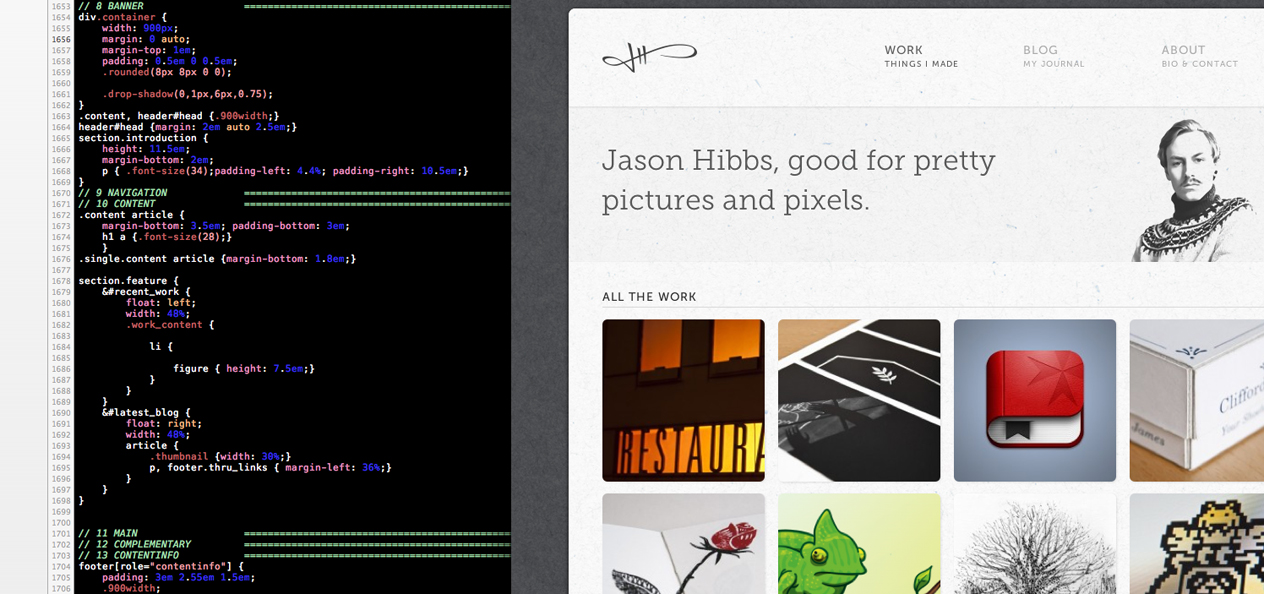Open the black stationery cards thumbnail

click(859, 400)
